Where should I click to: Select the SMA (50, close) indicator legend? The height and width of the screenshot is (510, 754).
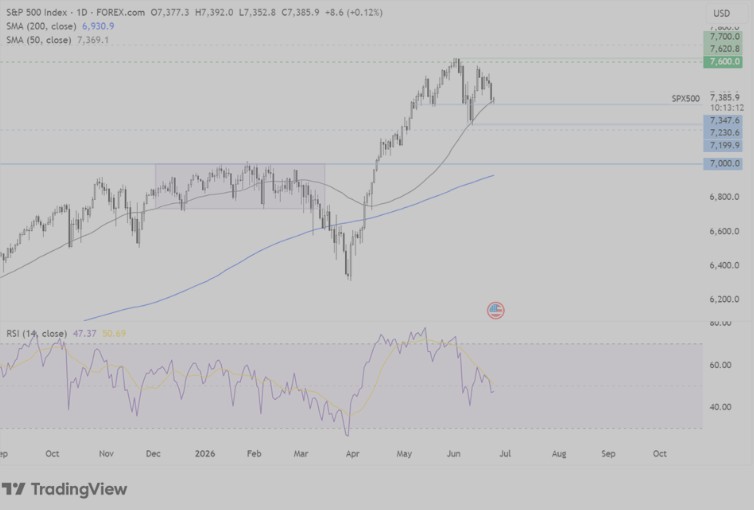57,40
